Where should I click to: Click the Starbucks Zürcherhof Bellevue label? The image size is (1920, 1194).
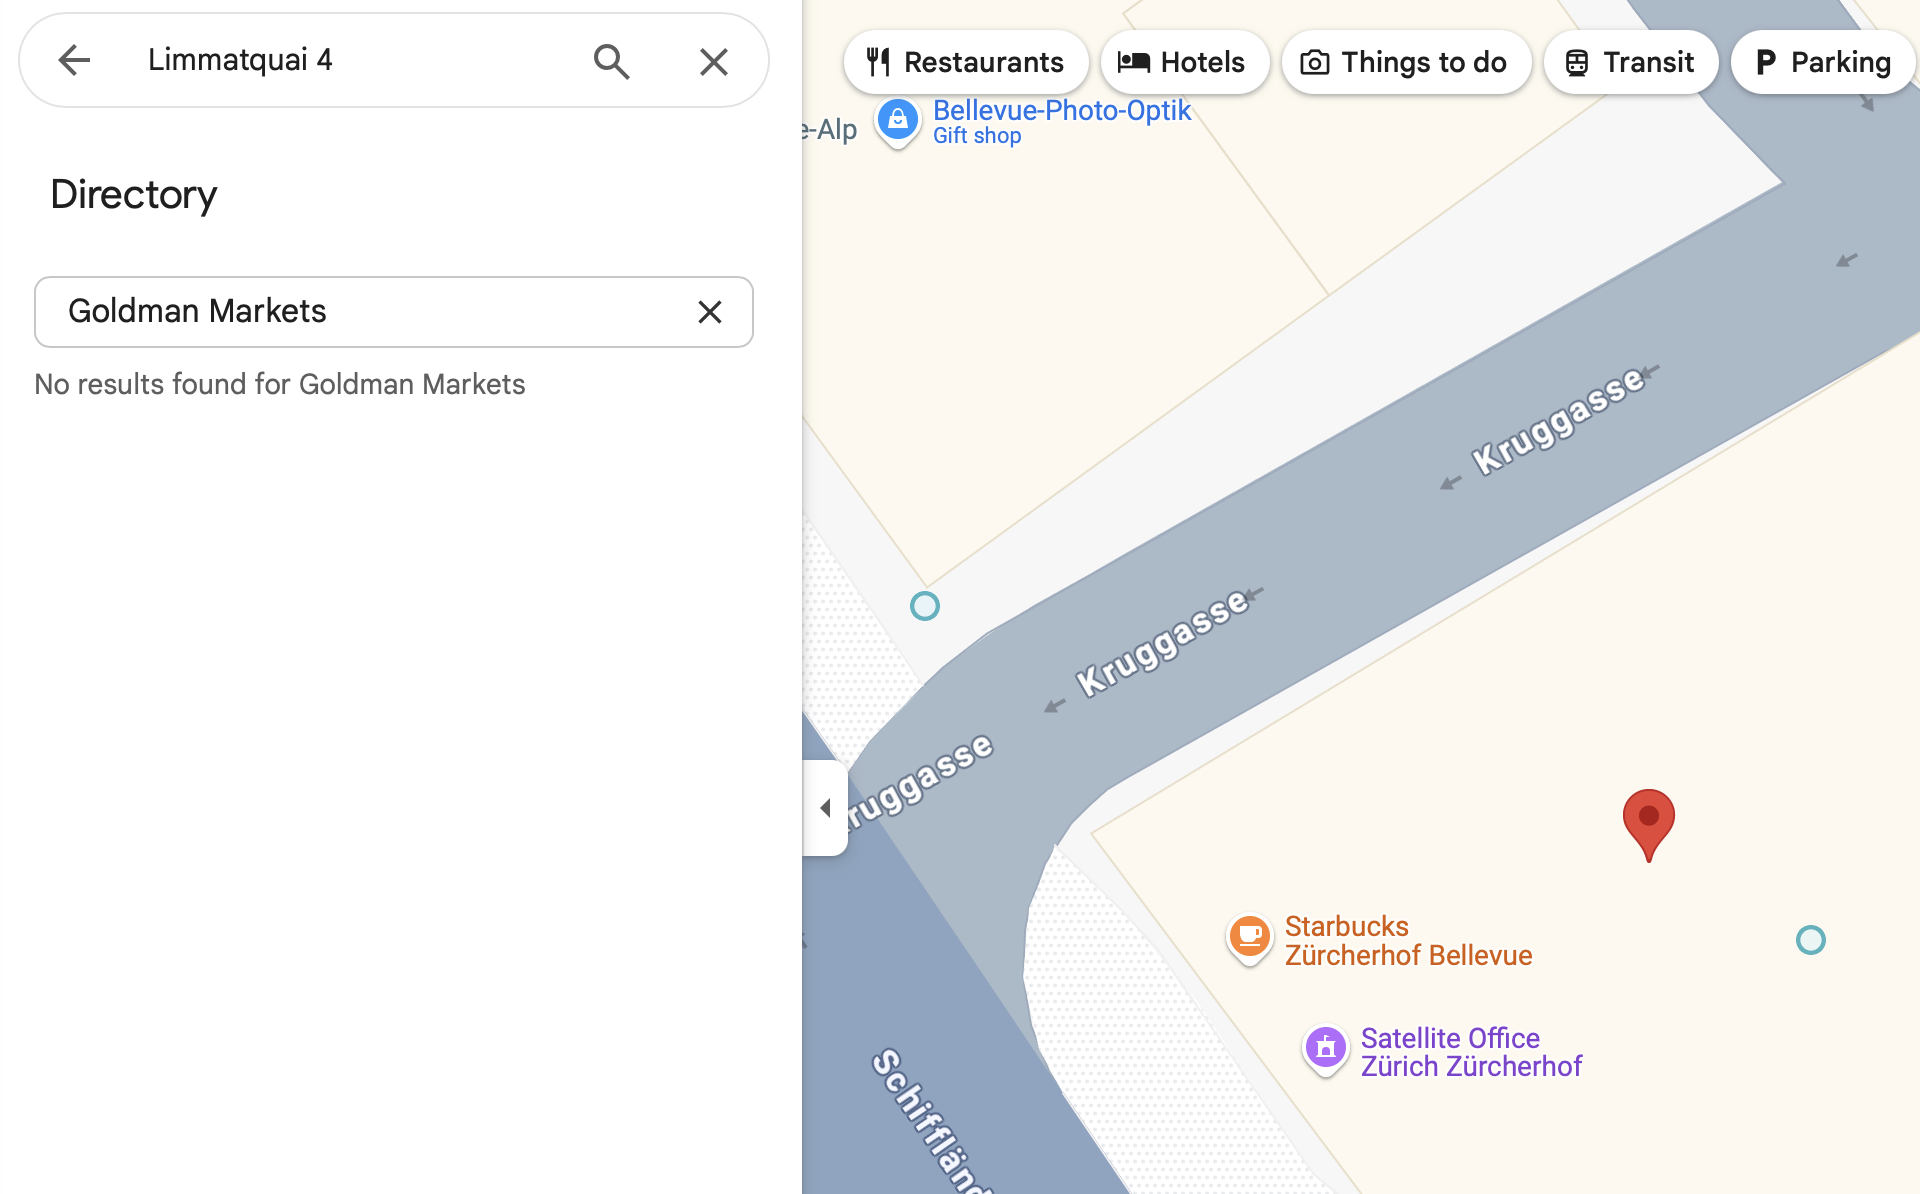pyautogui.click(x=1408, y=941)
